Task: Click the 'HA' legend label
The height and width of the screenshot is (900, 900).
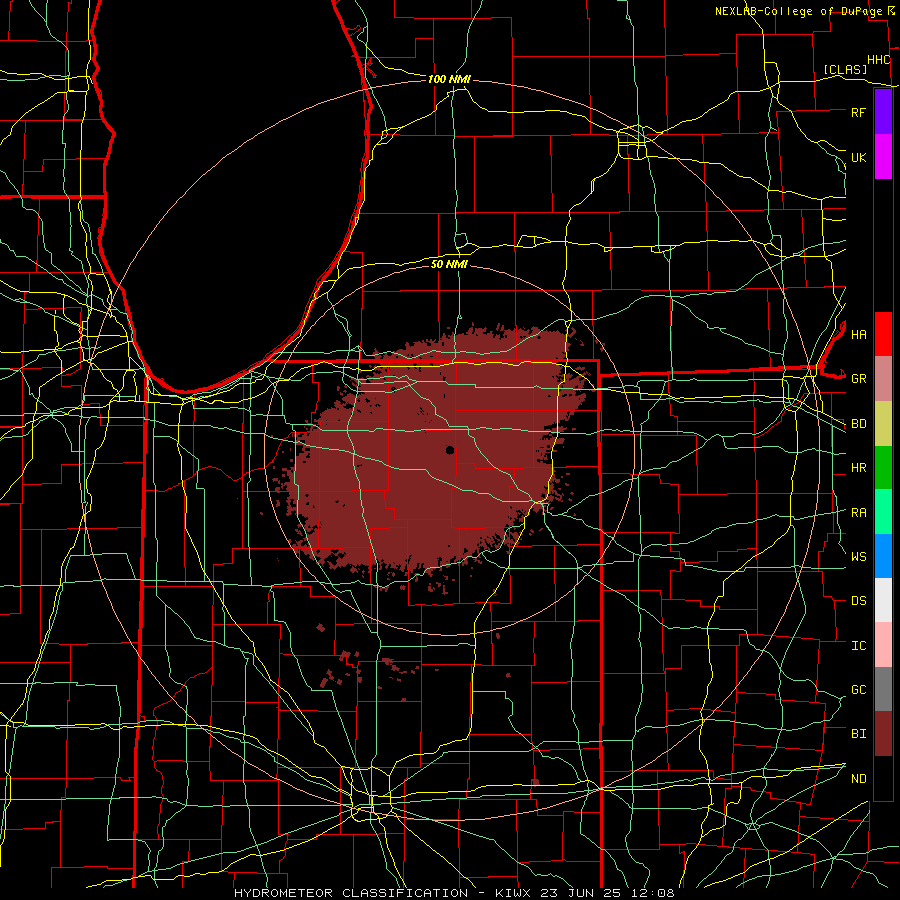Action: pyautogui.click(x=858, y=334)
